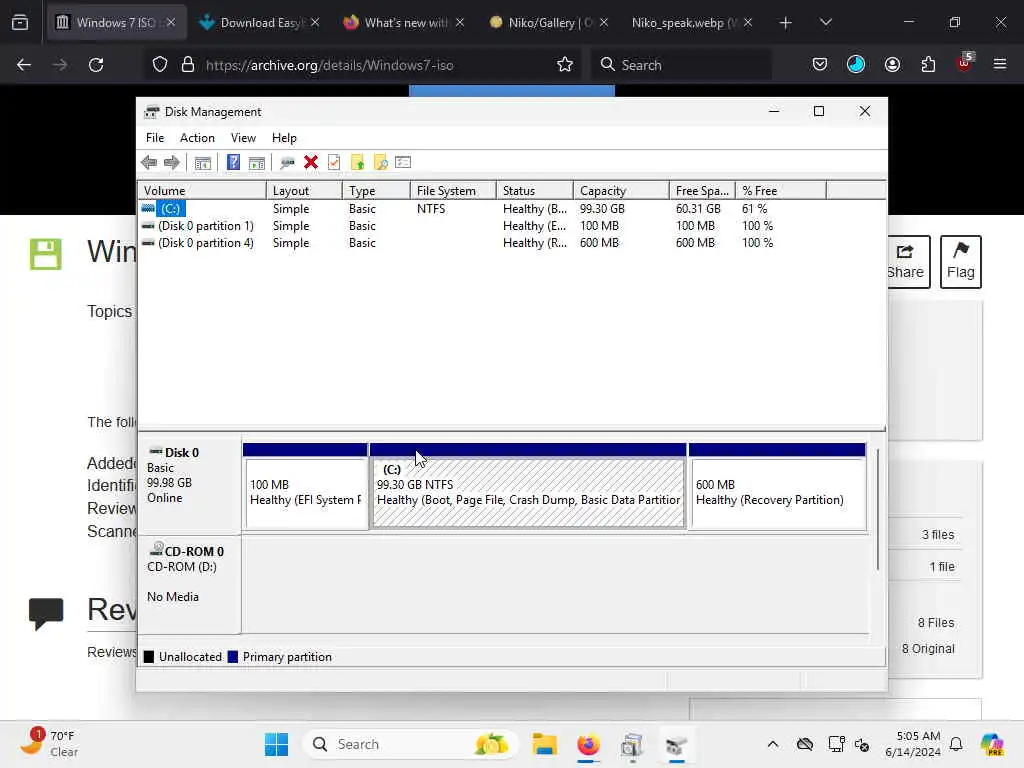Viewport: 1024px width, 768px height.
Task: Select the 600 MB Recovery Partition block
Action: pyautogui.click(x=777, y=487)
